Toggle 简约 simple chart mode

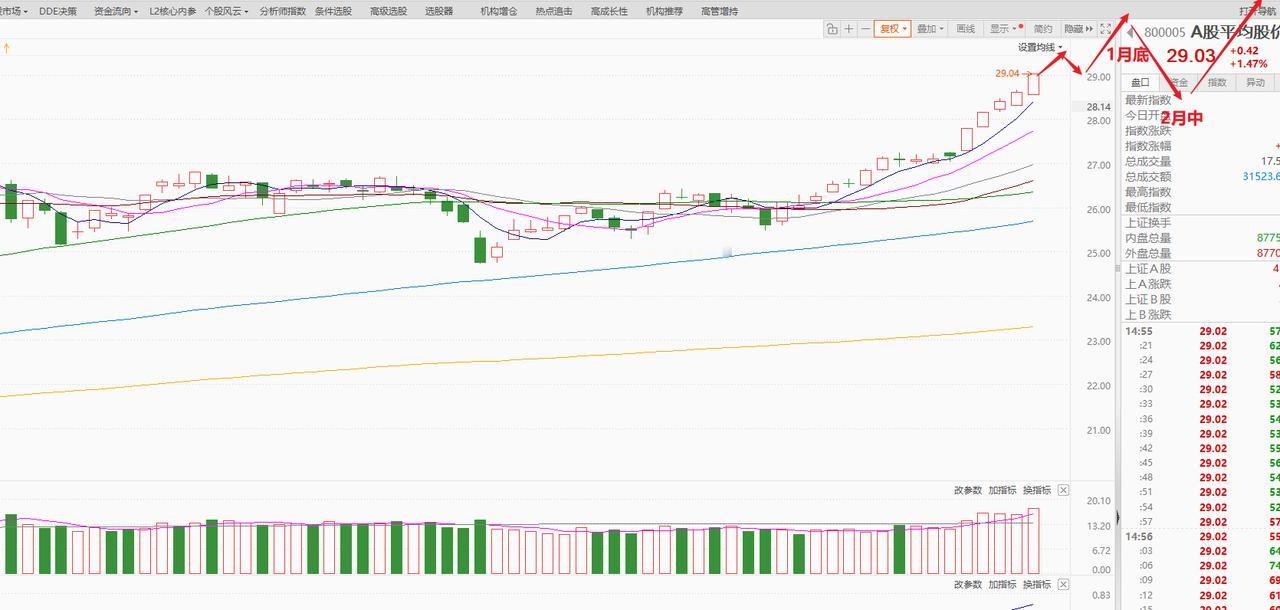click(1043, 29)
